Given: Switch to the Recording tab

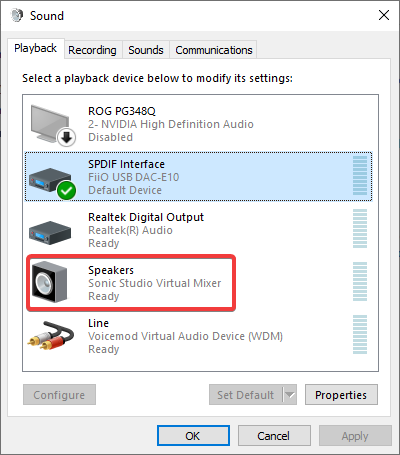Looking at the screenshot, I should (92, 50).
